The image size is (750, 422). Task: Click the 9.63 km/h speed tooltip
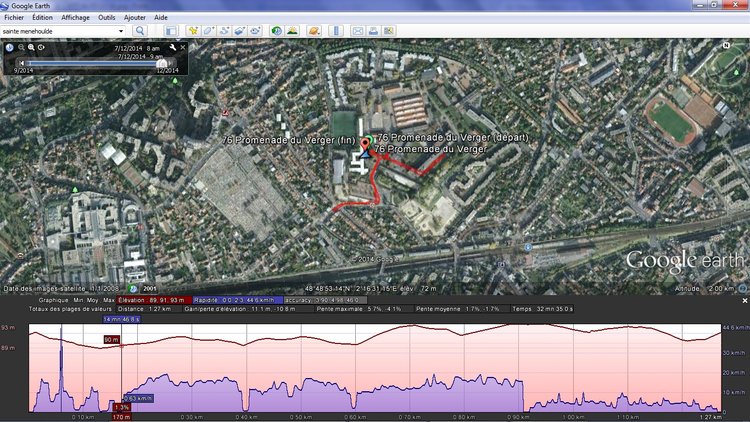coord(139,398)
